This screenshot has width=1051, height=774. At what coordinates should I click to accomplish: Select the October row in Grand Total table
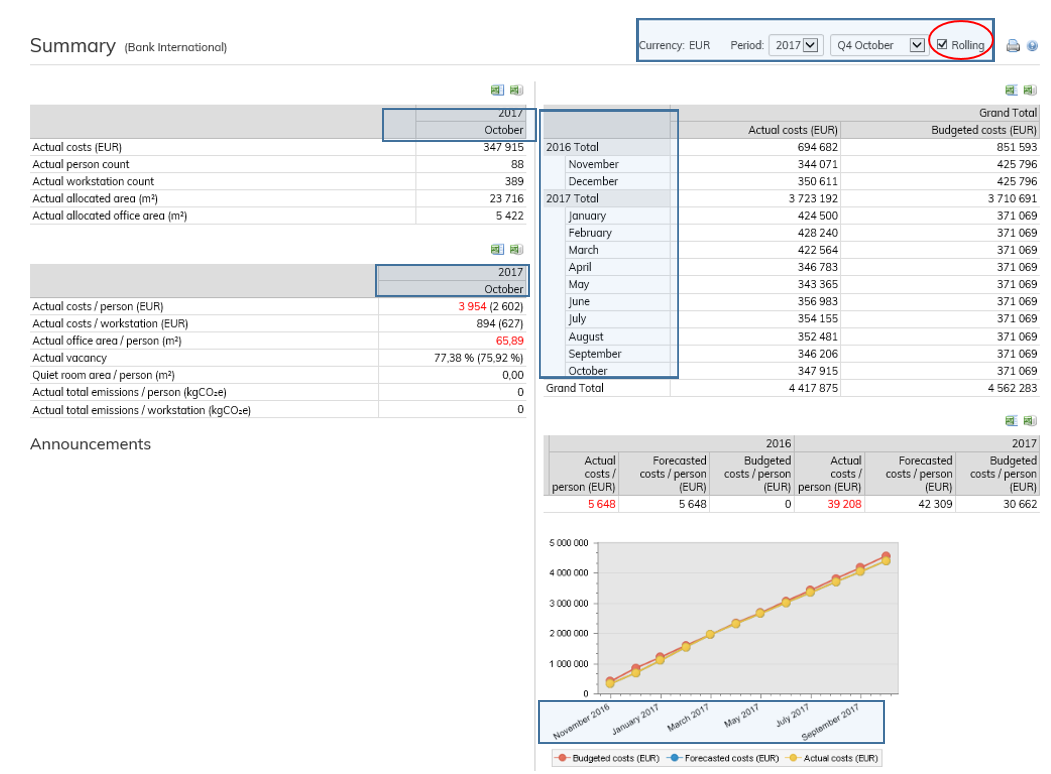[588, 371]
